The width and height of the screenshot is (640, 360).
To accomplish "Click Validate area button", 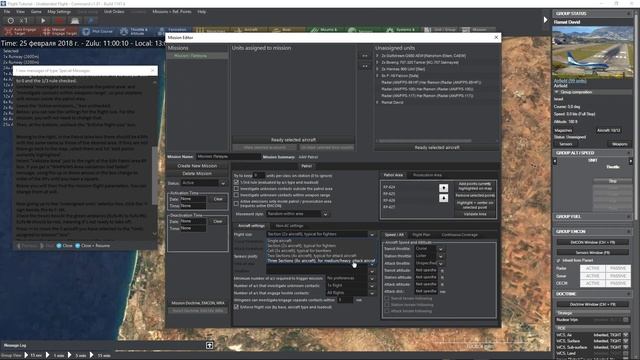I will click(475, 214).
